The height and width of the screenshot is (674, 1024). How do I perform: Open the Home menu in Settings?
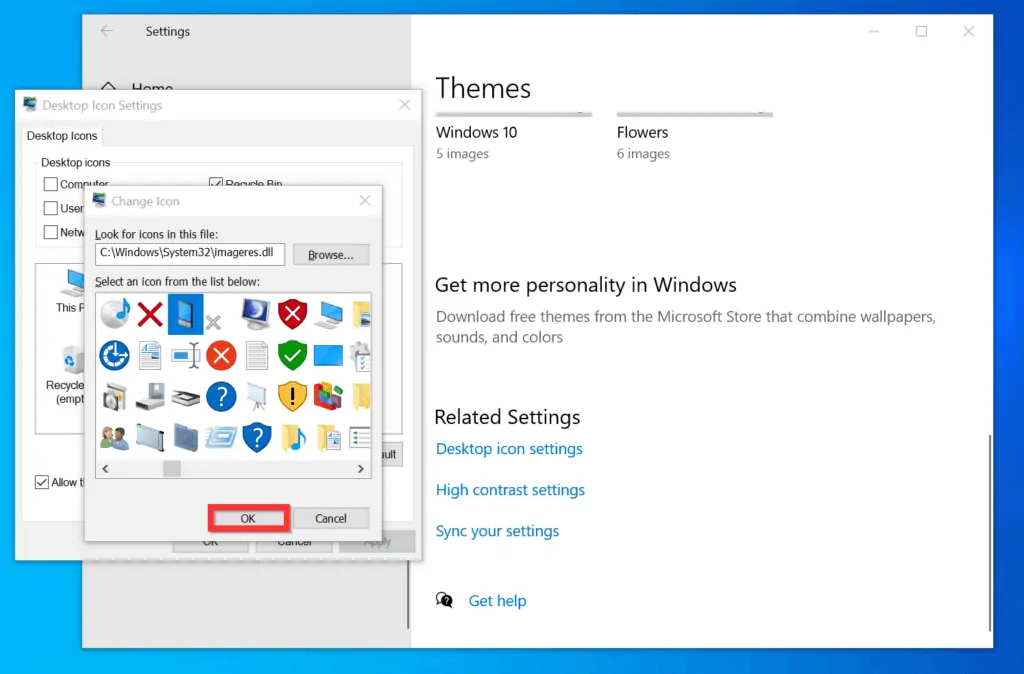[152, 89]
